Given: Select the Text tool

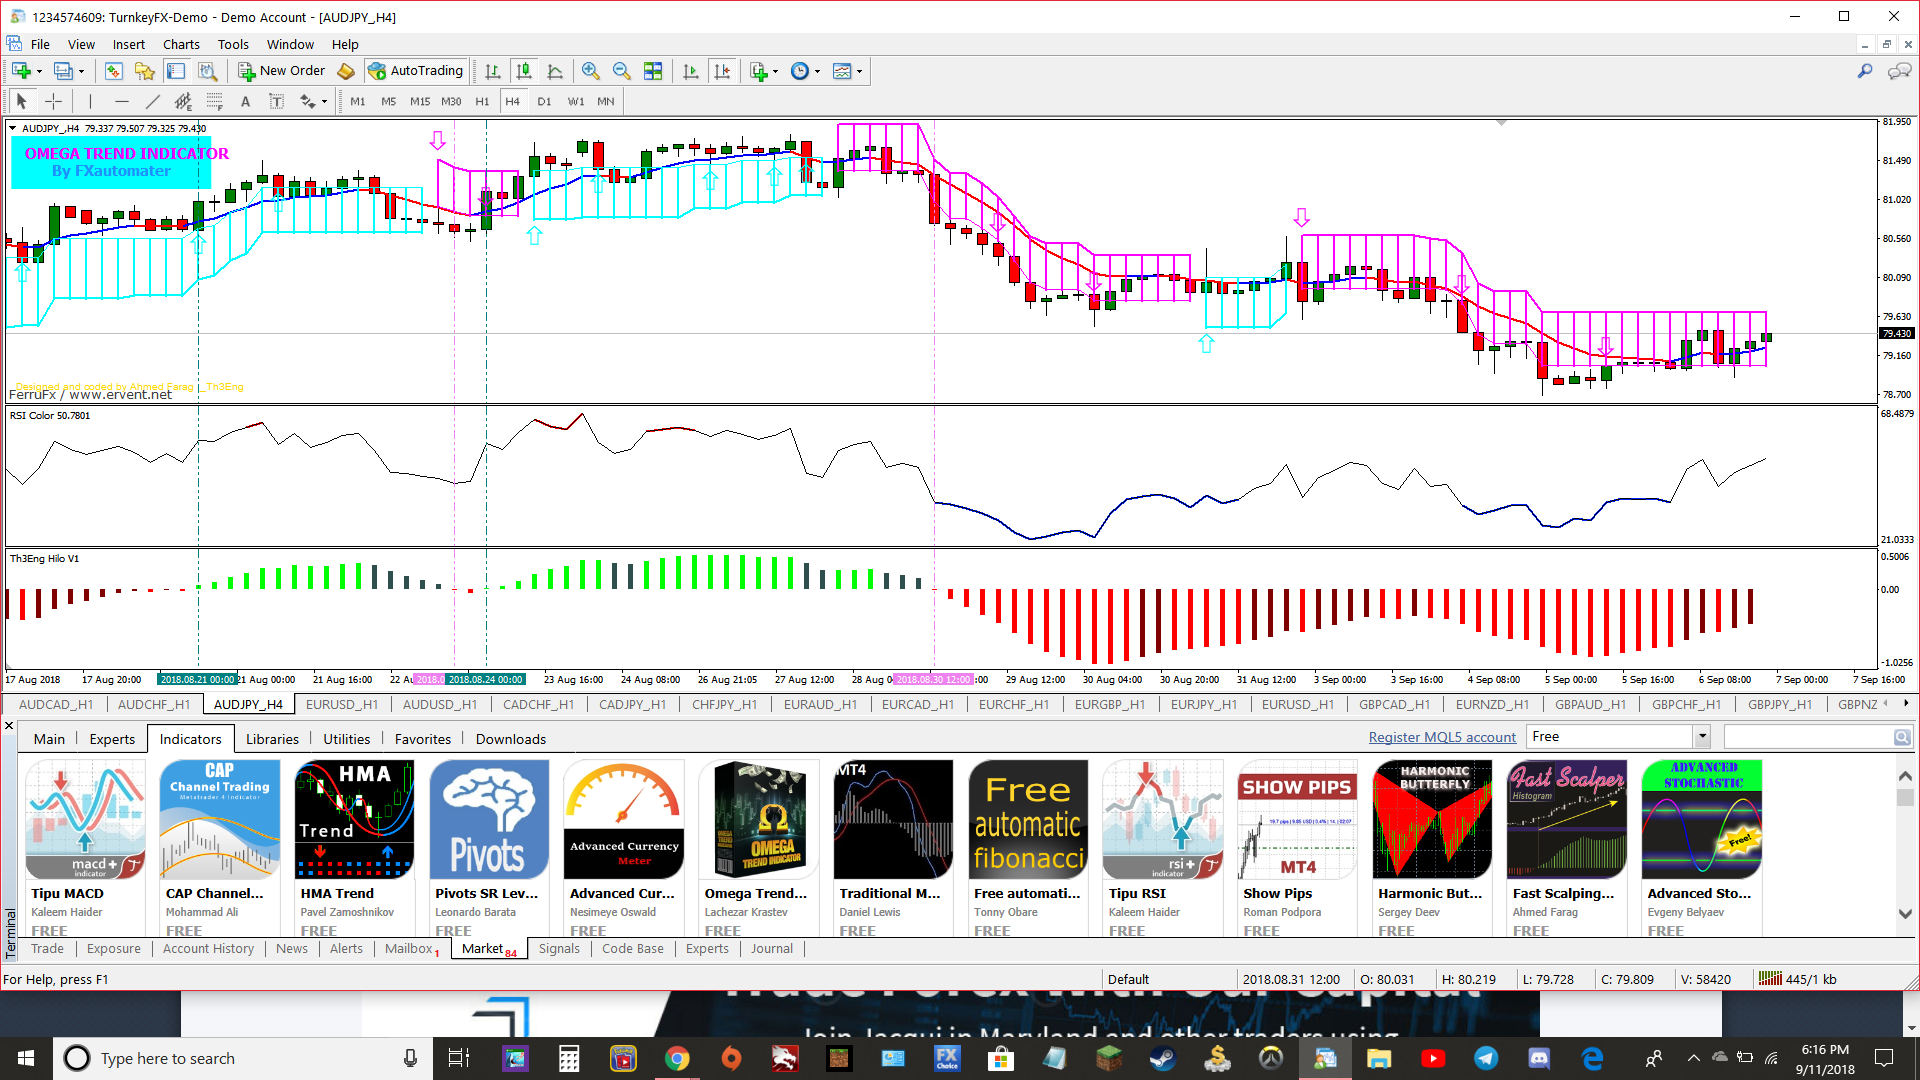Looking at the screenshot, I should point(245,101).
